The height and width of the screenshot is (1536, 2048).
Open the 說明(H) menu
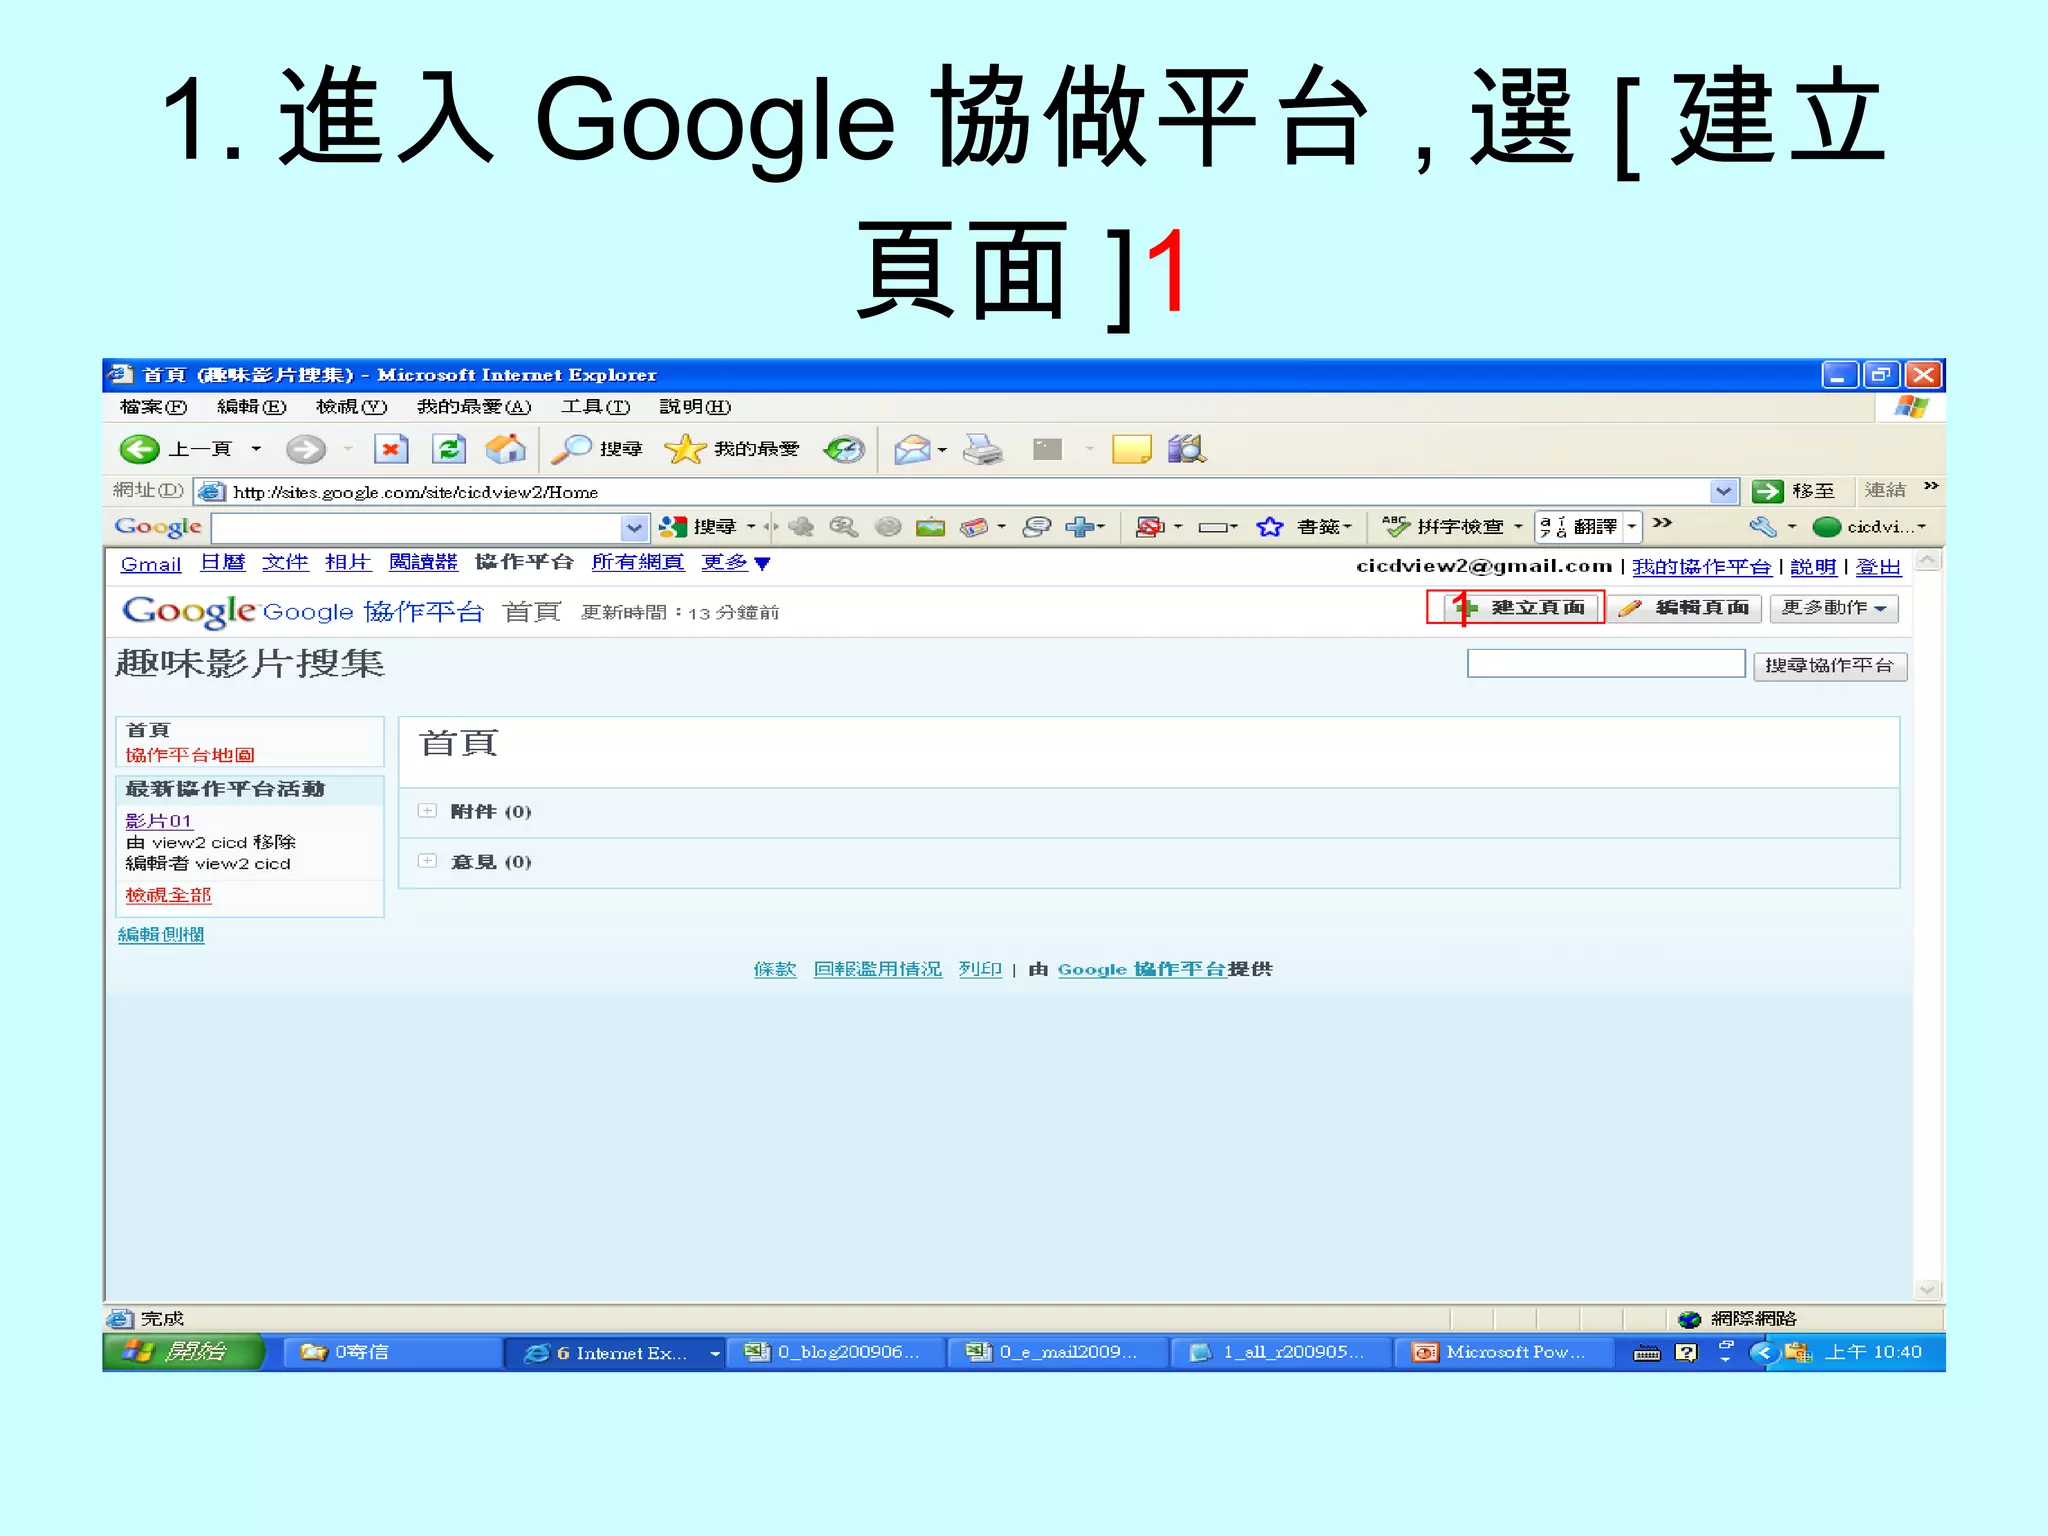[695, 406]
